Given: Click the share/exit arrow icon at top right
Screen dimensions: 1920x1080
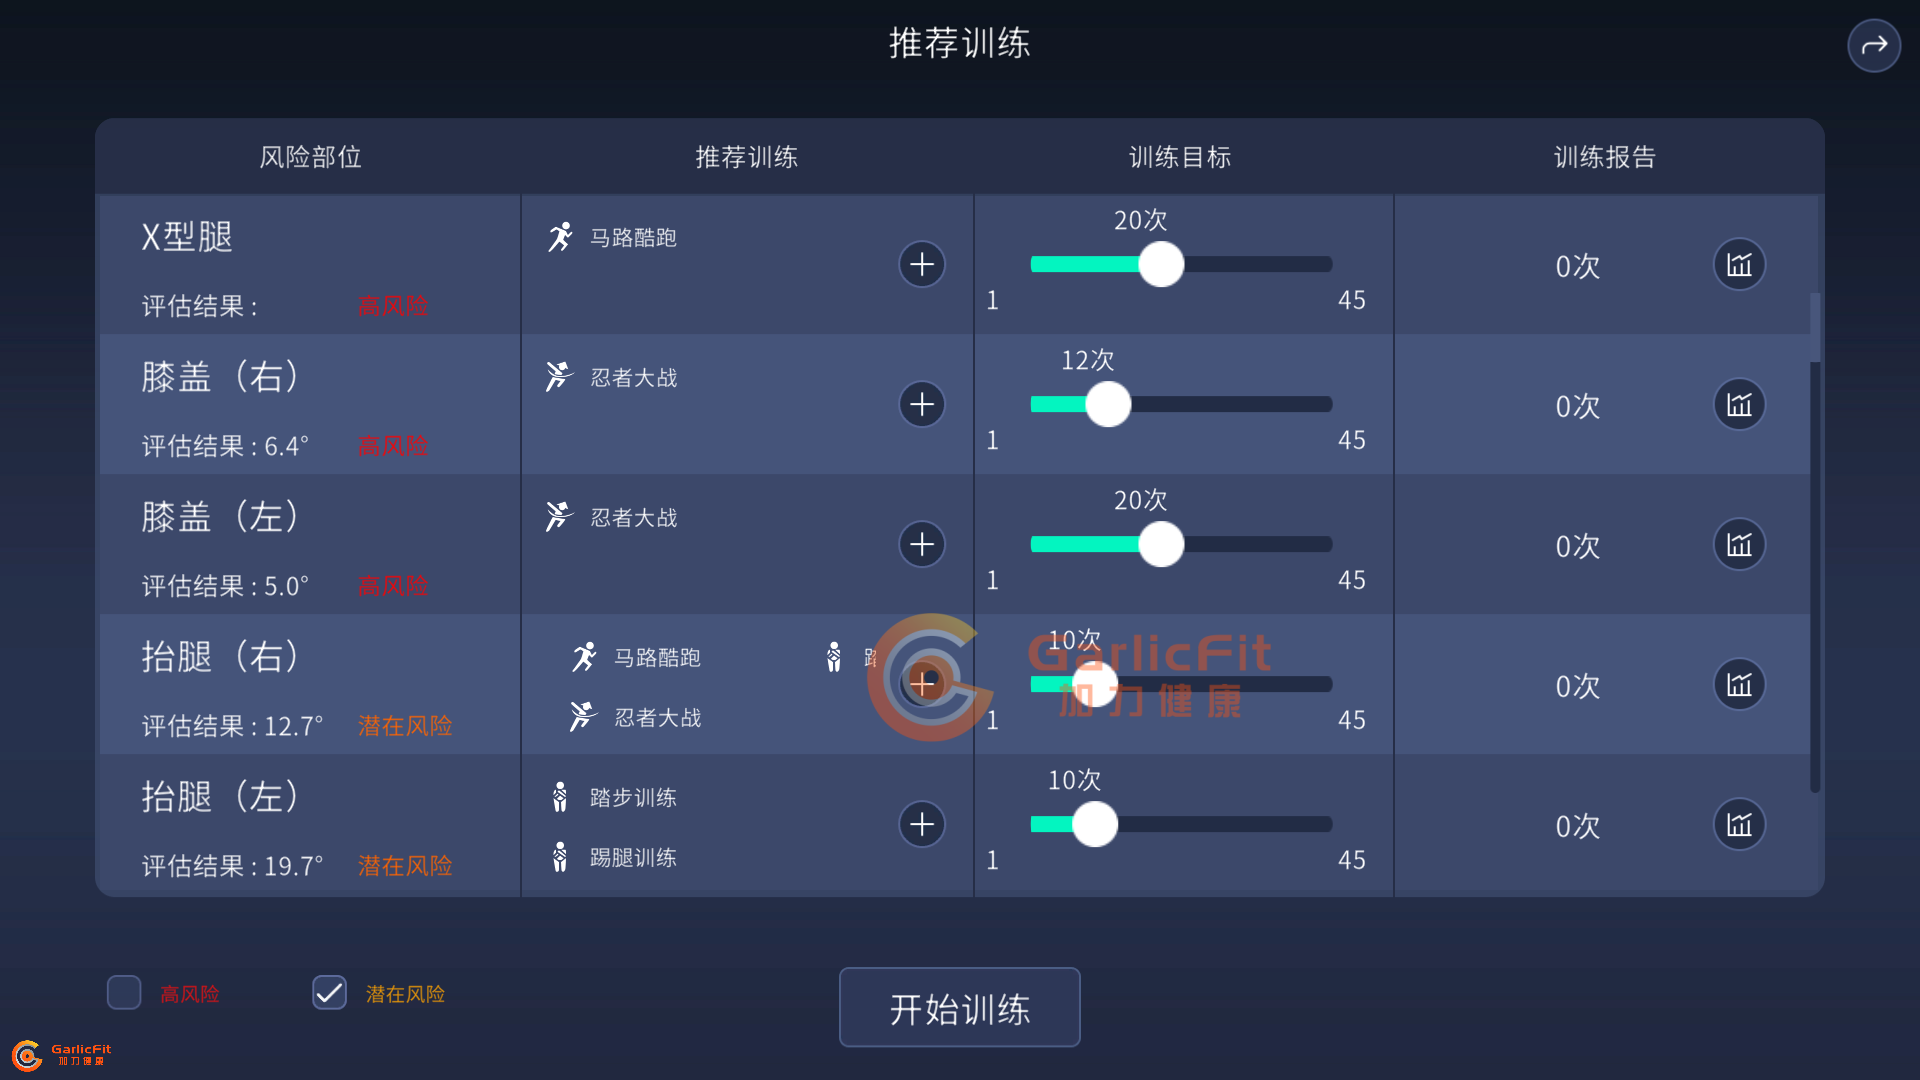Looking at the screenshot, I should point(1873,45).
